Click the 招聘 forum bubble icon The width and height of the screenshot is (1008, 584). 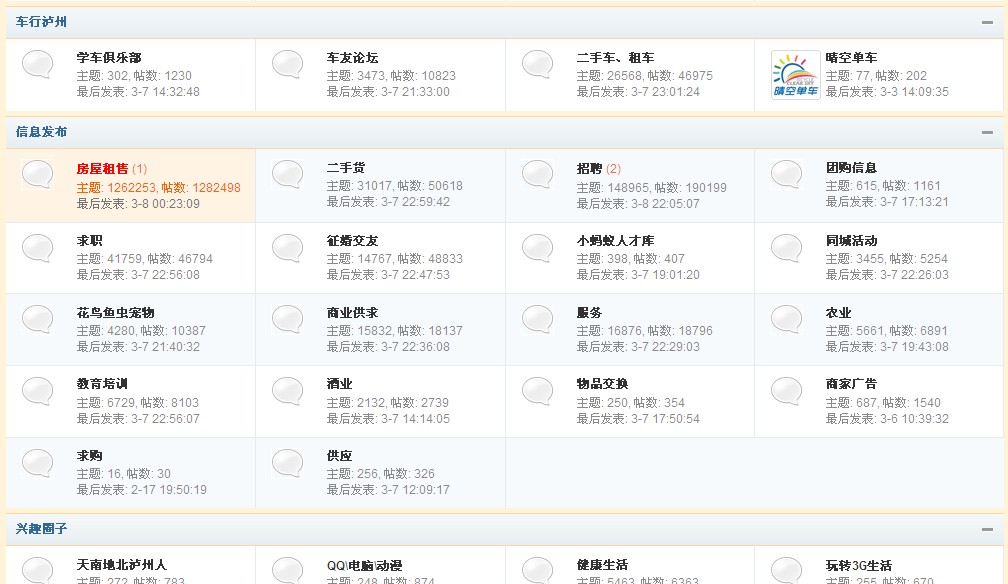pos(537,174)
